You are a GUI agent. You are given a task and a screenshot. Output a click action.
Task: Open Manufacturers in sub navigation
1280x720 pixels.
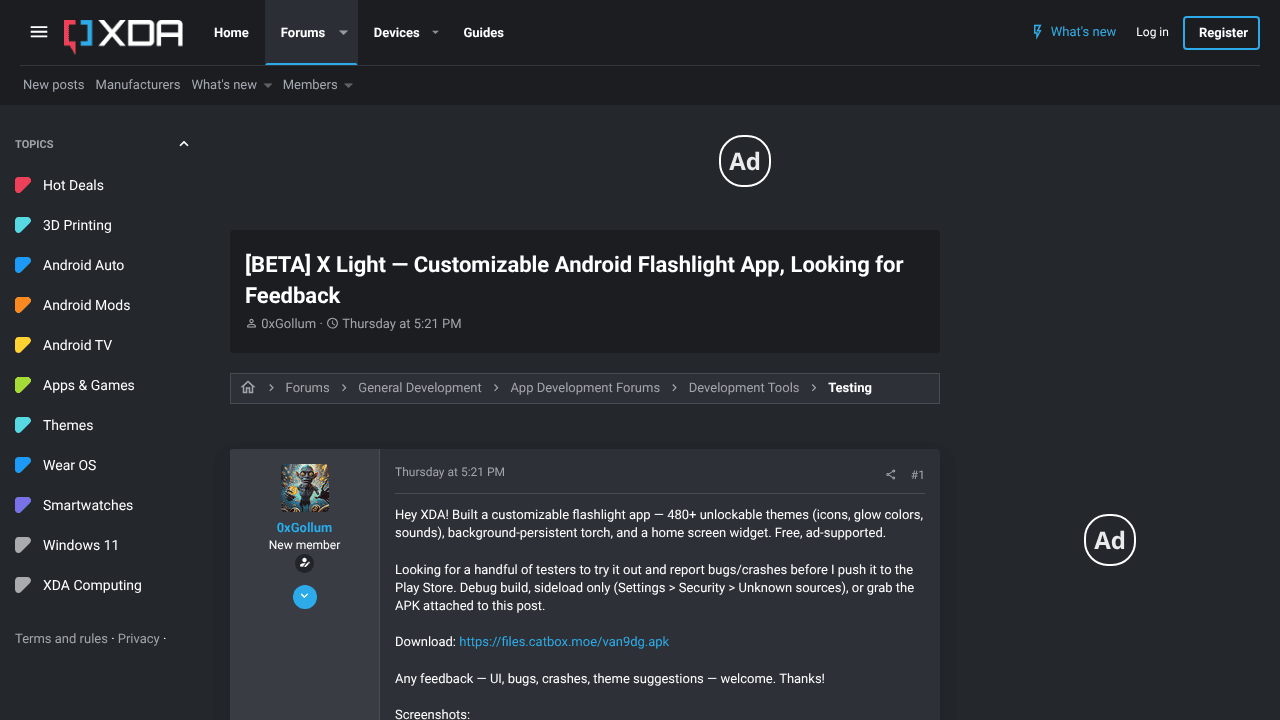(138, 85)
